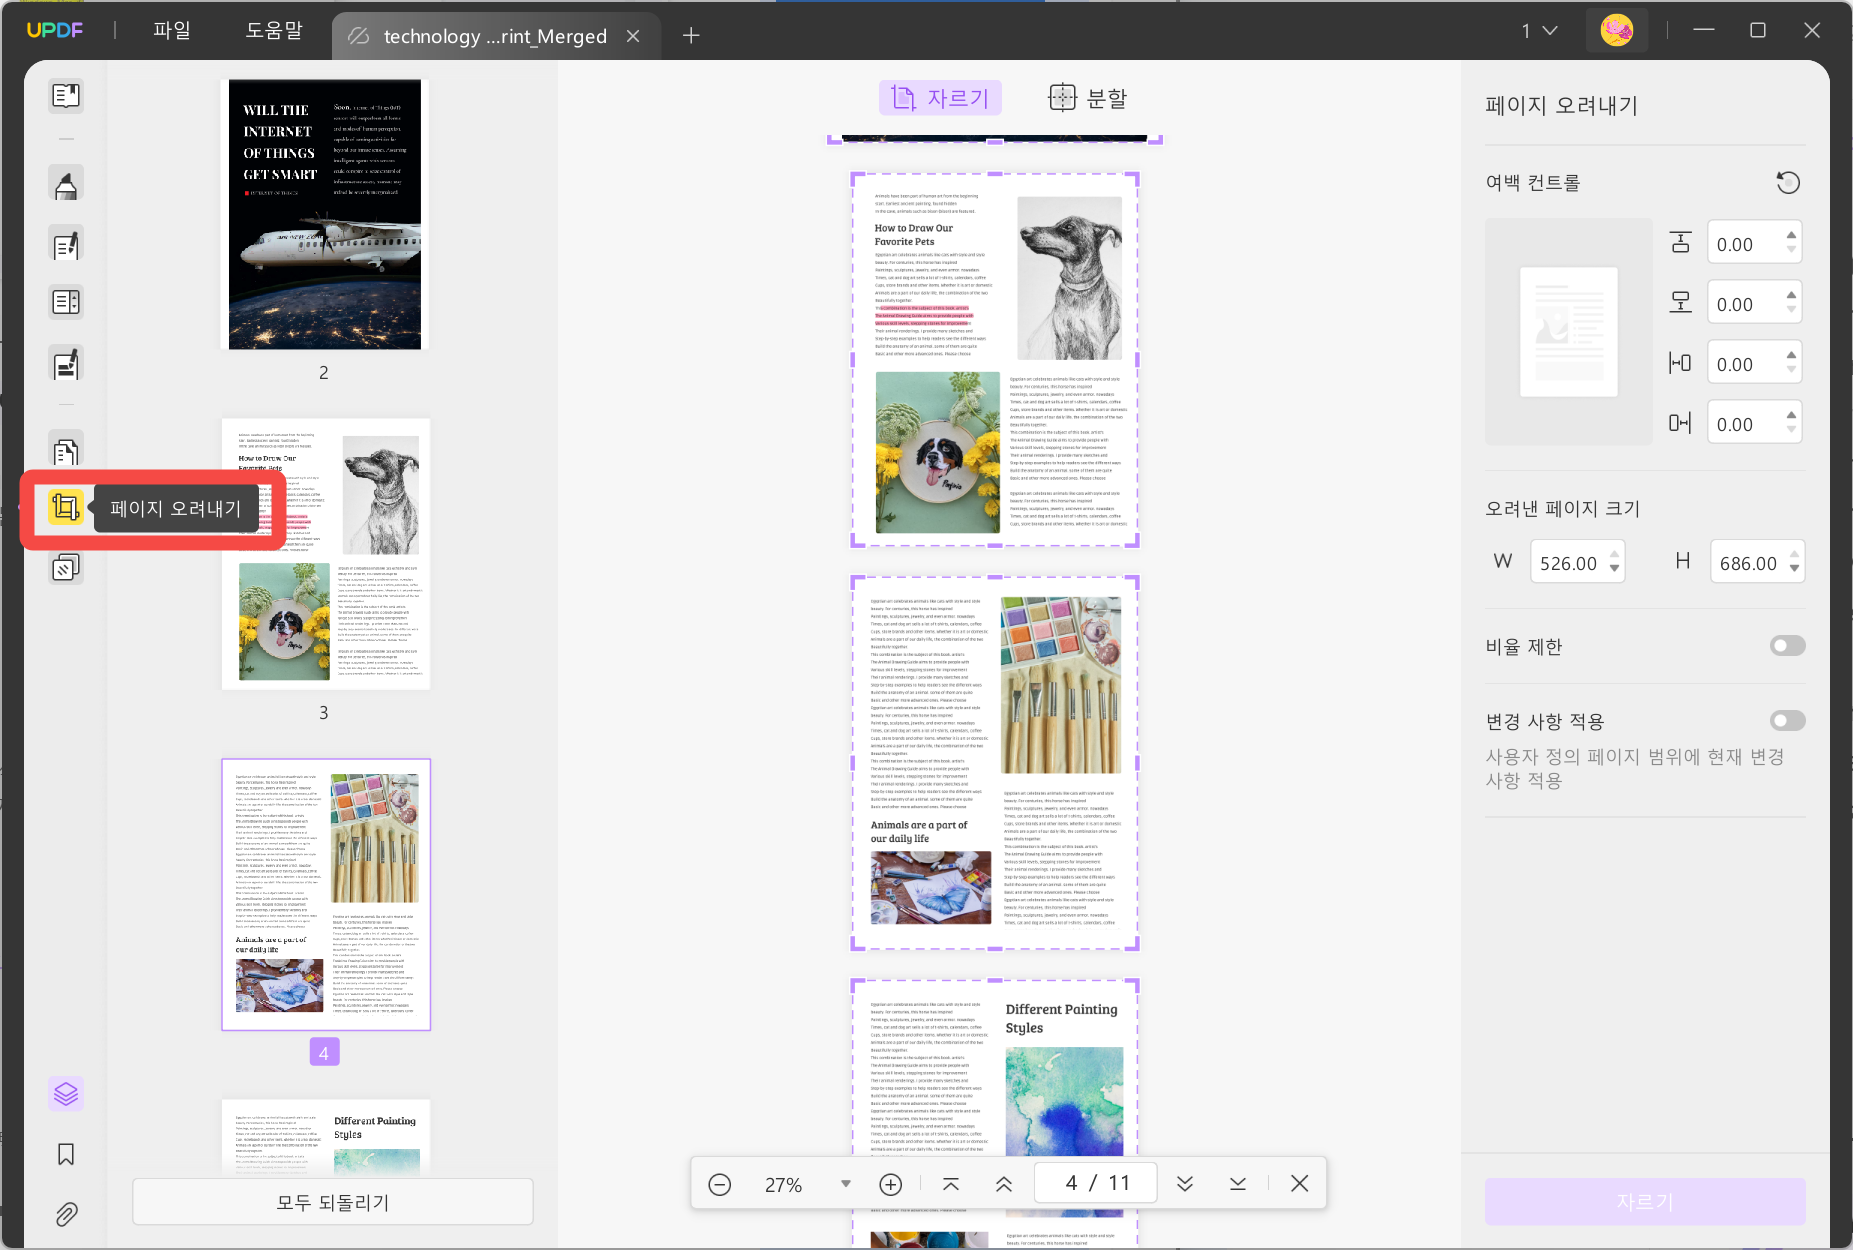The image size is (1853, 1250).
Task: Click the width W input field
Action: pyautogui.click(x=1578, y=562)
